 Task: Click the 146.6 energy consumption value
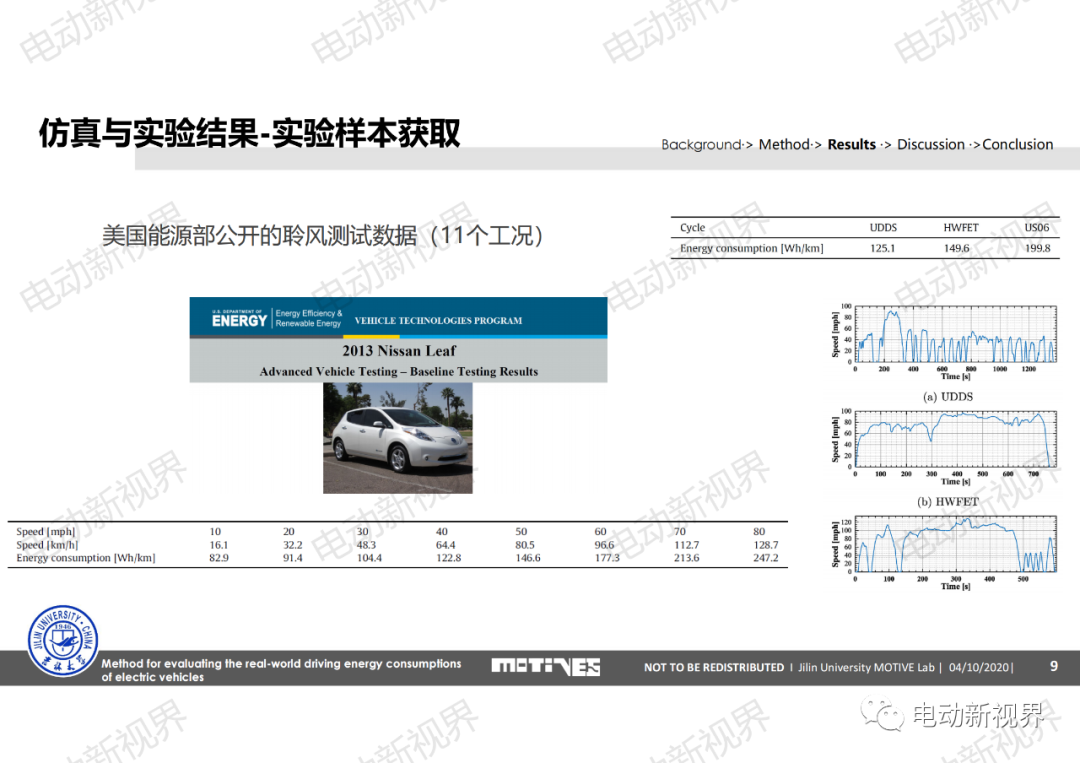pyautogui.click(x=528, y=558)
